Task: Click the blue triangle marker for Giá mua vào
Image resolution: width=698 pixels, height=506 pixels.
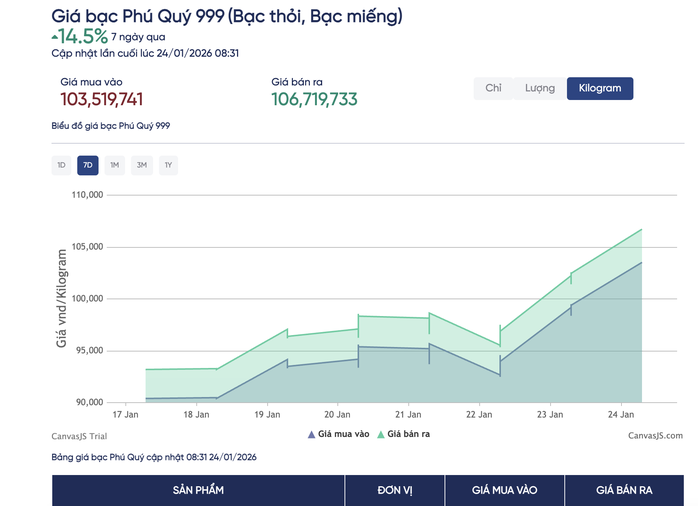Action: point(311,434)
